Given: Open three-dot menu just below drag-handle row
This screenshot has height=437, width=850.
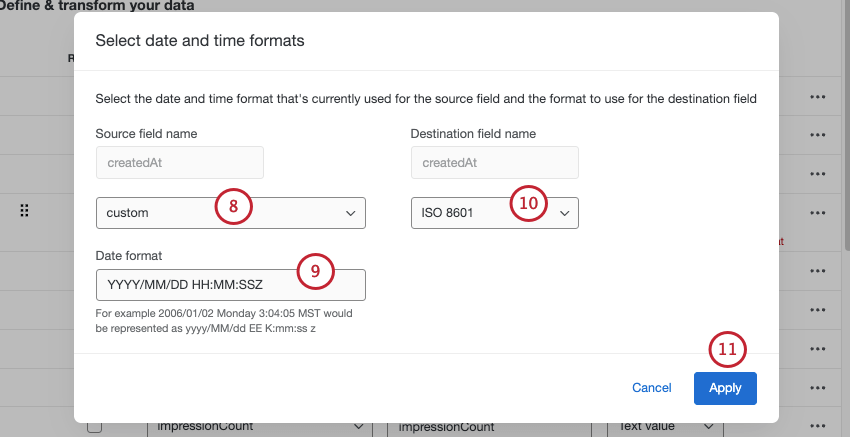Looking at the screenshot, I should (818, 270).
